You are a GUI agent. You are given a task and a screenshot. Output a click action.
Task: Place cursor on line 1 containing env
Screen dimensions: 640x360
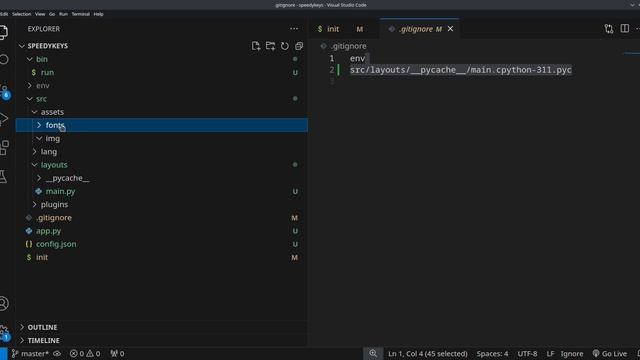coord(358,58)
